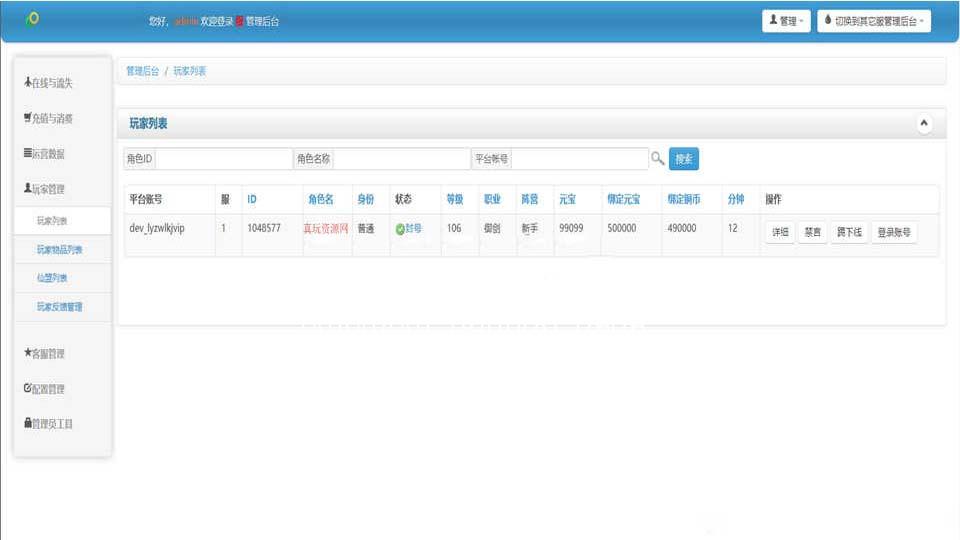Sort table by 等级 column header
The height and width of the screenshot is (540, 960).
pos(455,199)
